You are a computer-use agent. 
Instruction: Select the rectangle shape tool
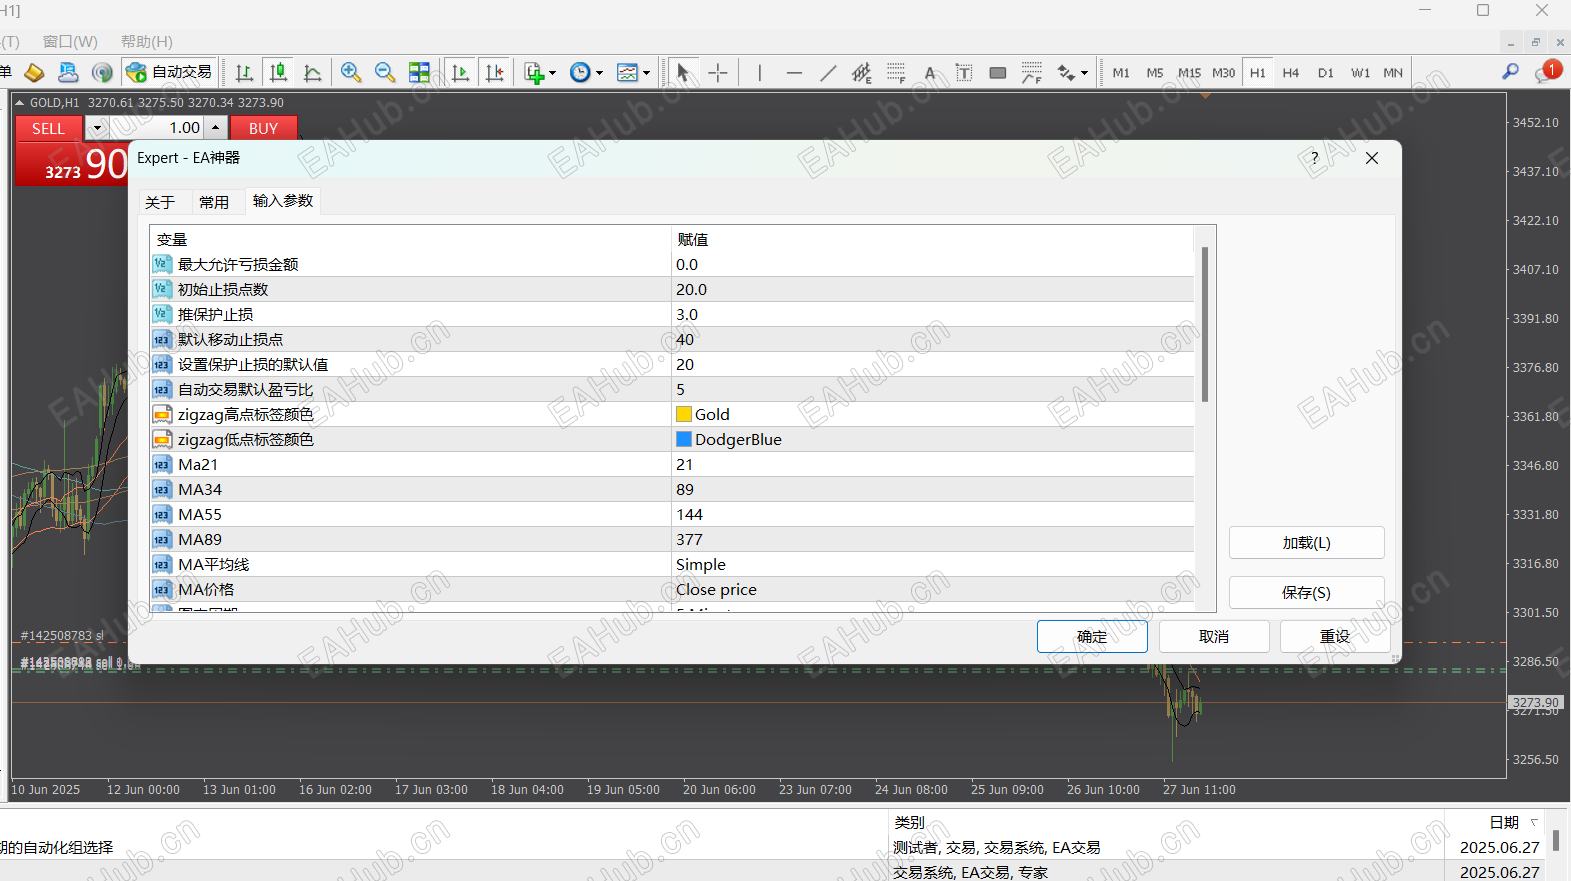[x=998, y=72]
